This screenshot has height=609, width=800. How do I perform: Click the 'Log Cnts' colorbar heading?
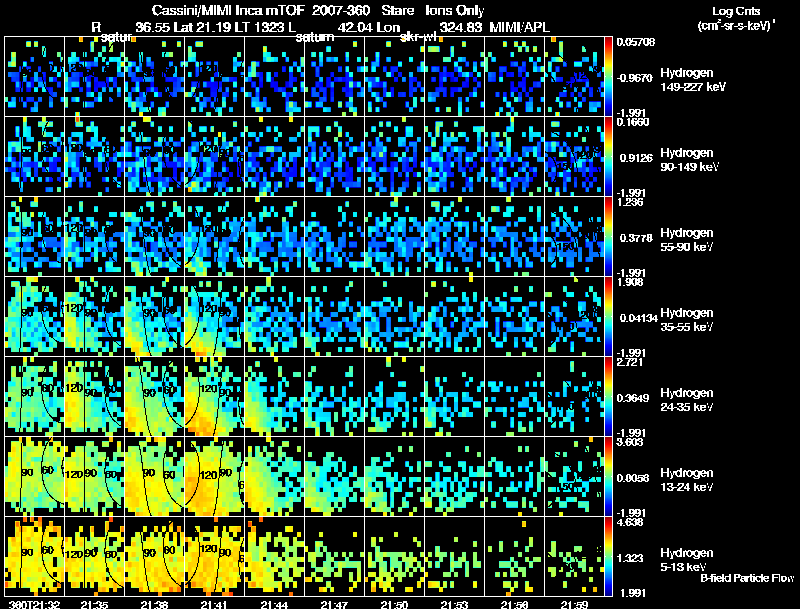point(736,11)
